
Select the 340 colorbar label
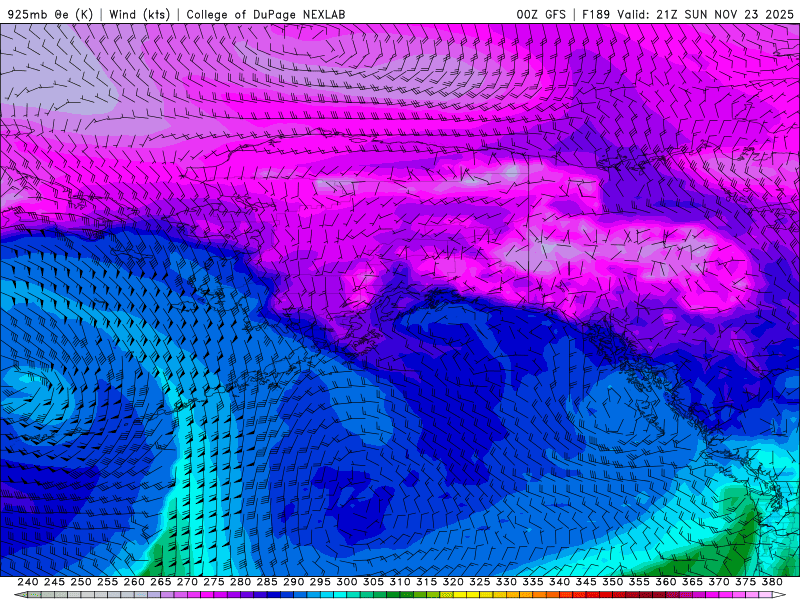pos(559,582)
